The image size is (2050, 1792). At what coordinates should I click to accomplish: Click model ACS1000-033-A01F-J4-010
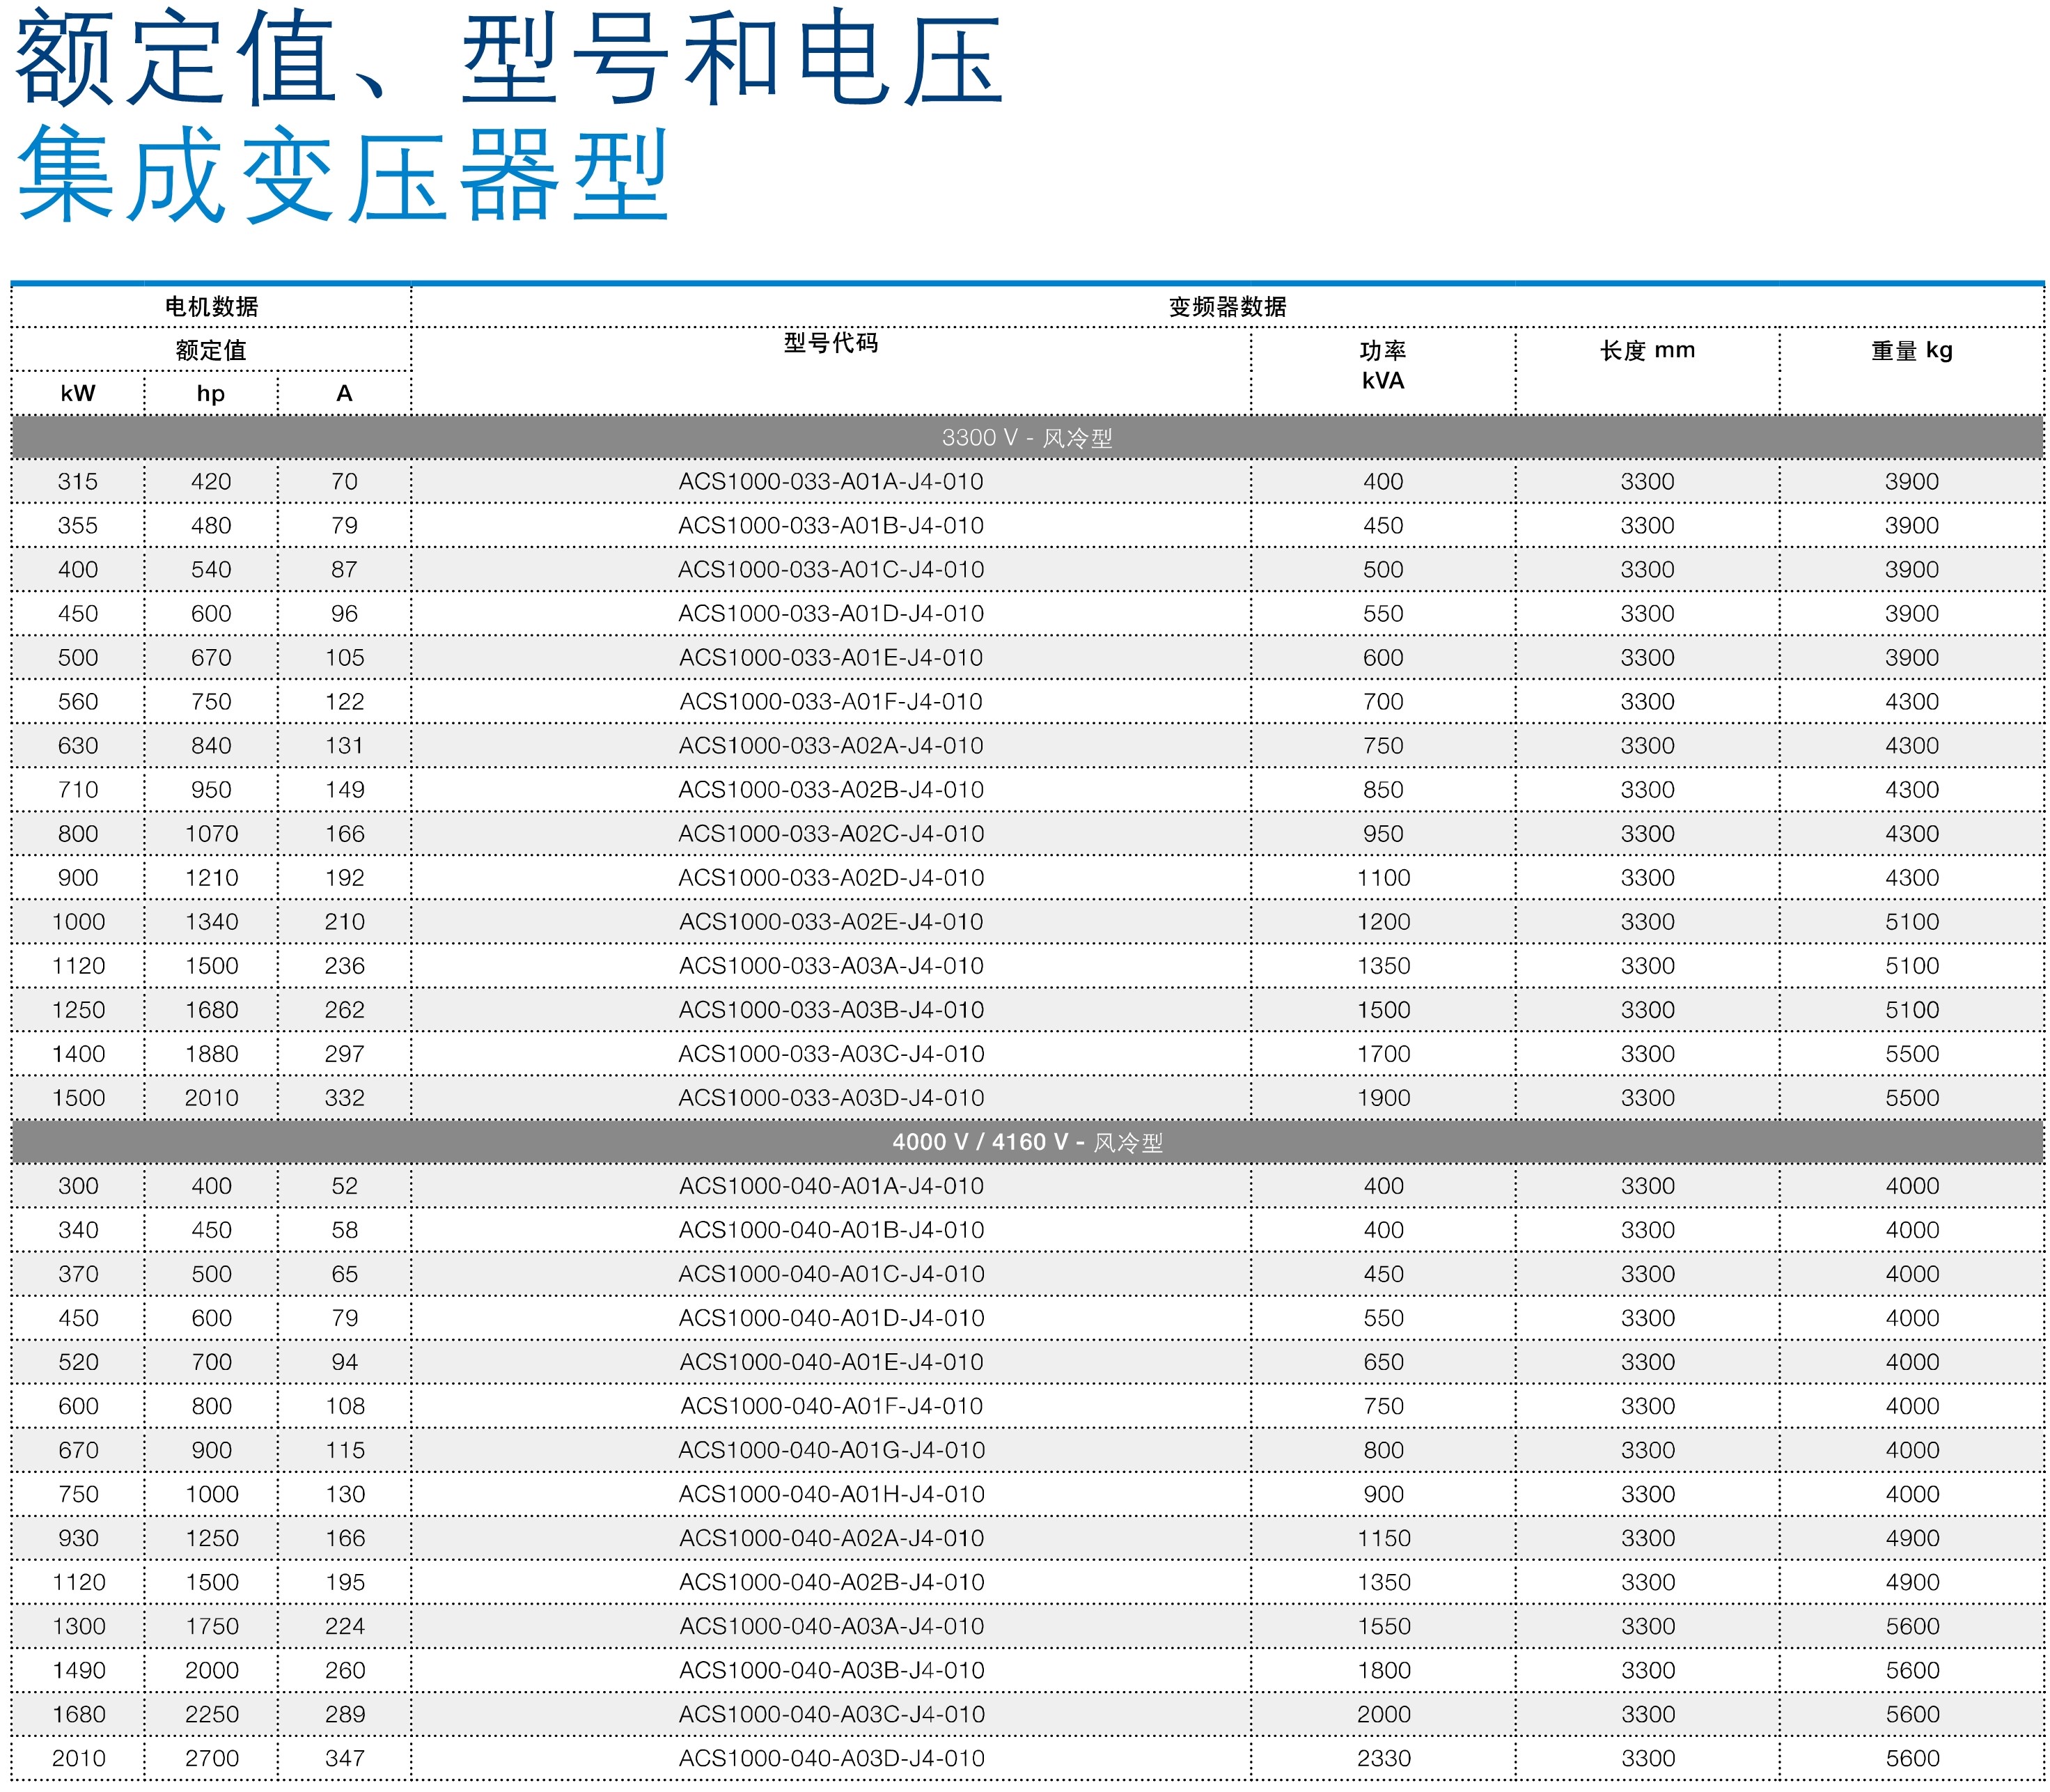tap(831, 702)
